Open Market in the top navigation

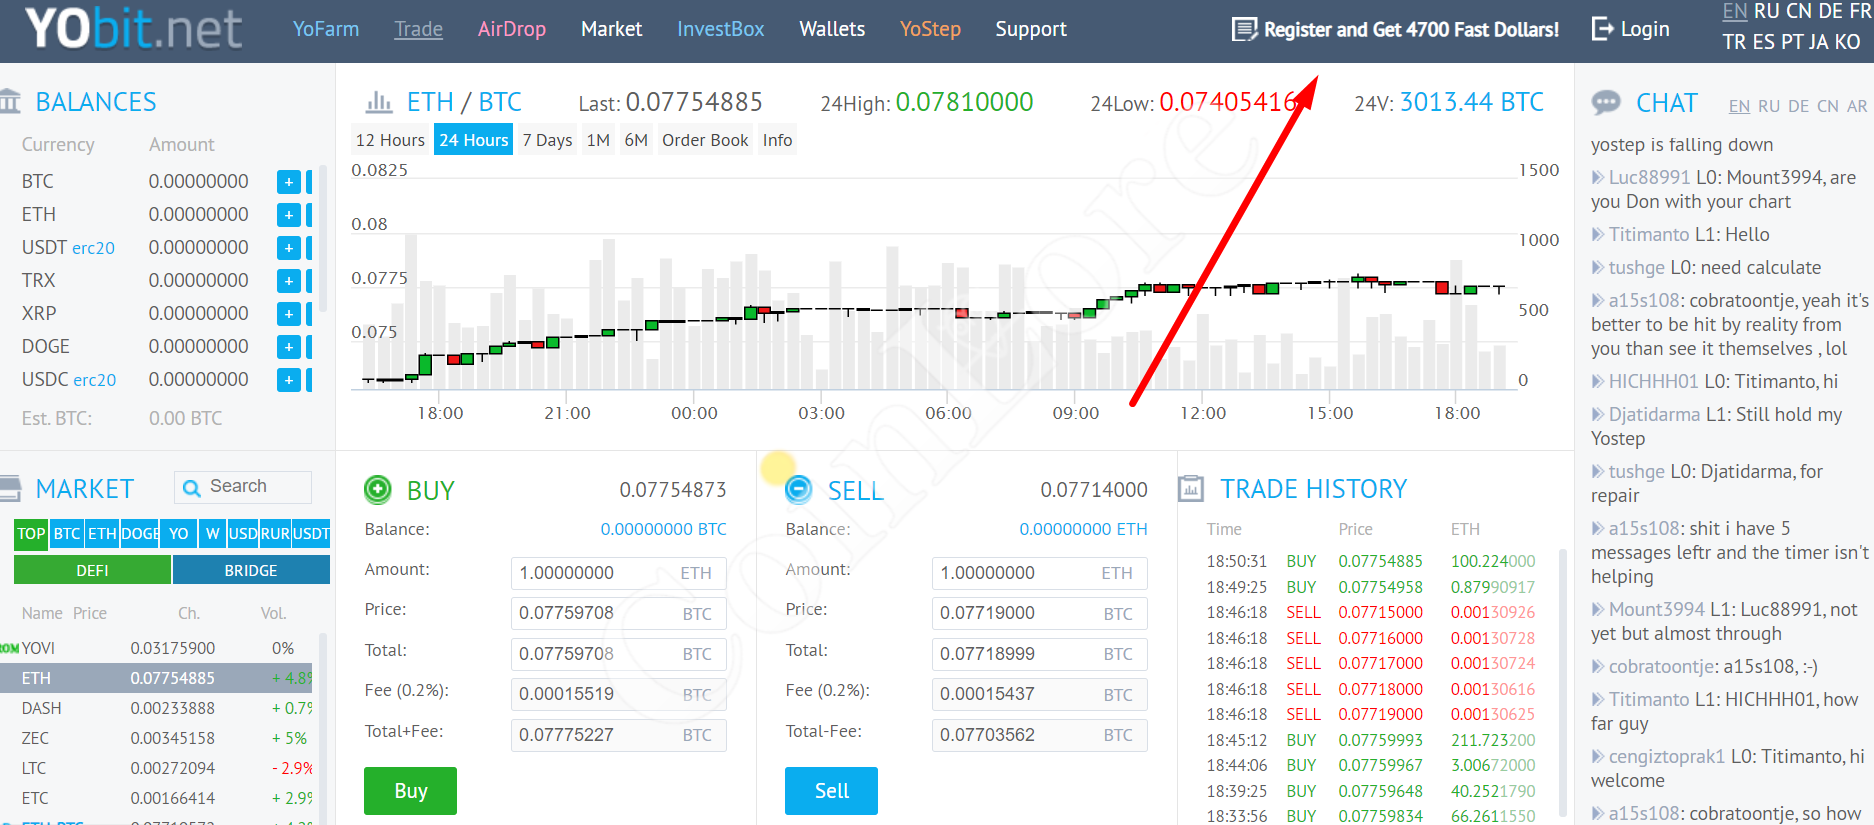(612, 29)
